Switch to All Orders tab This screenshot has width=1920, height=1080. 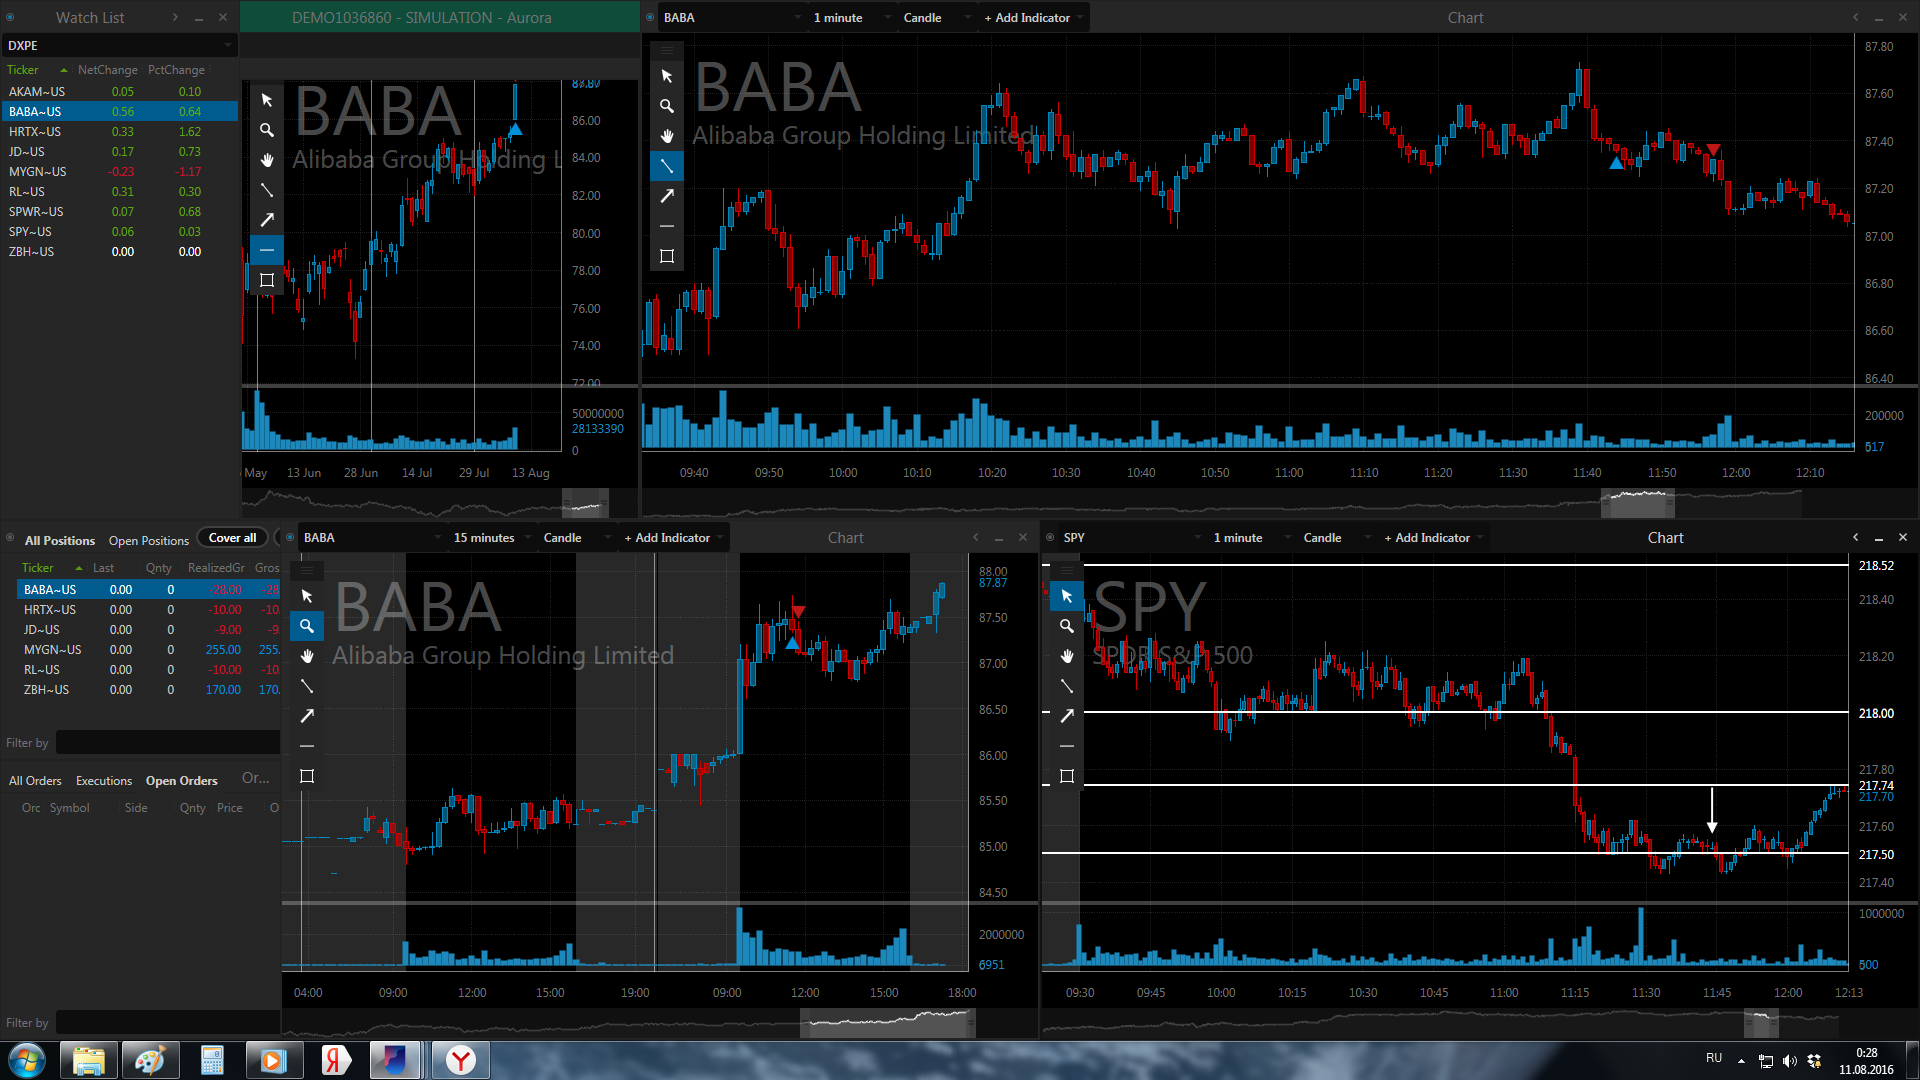[x=35, y=780]
